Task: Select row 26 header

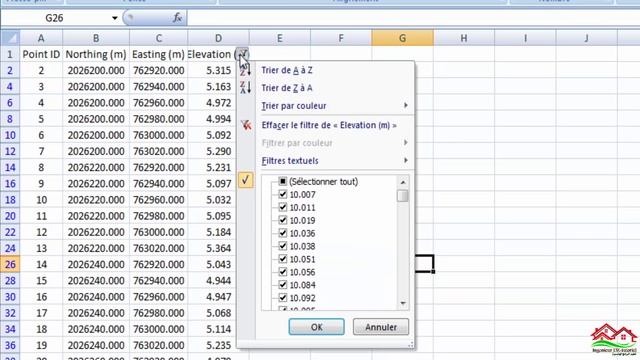Action: click(10, 264)
